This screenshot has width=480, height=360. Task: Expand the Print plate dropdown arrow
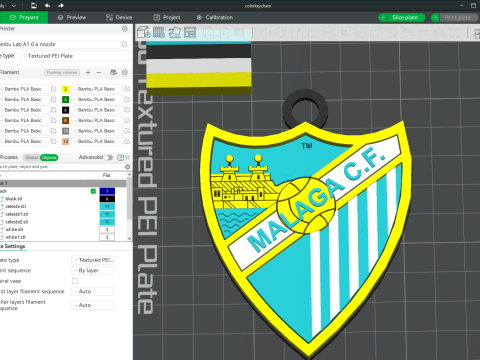click(x=435, y=17)
